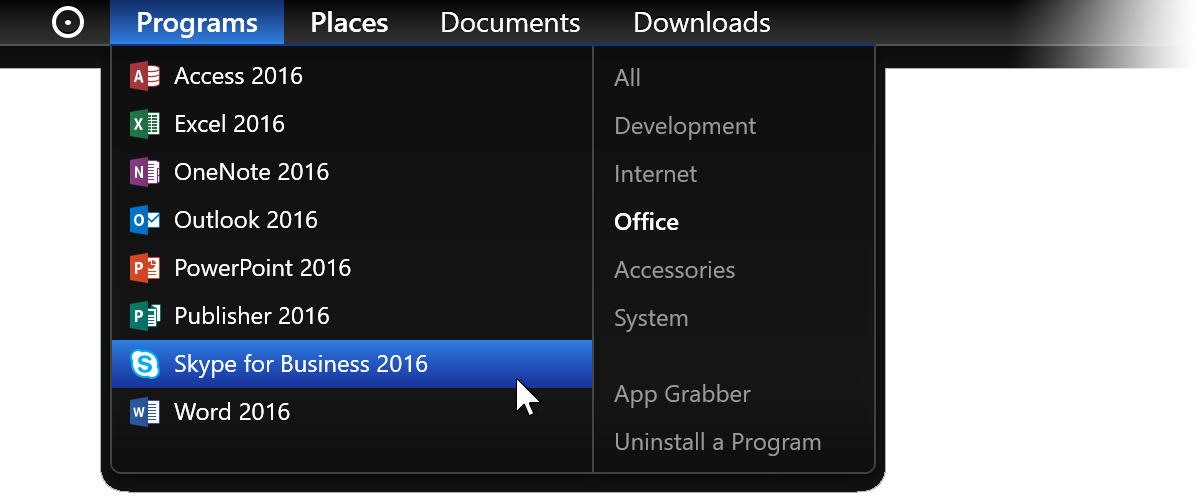Screen dimensions: 1197x496
Task: Open PowerPoint 2016 entry
Action: (x=352, y=269)
